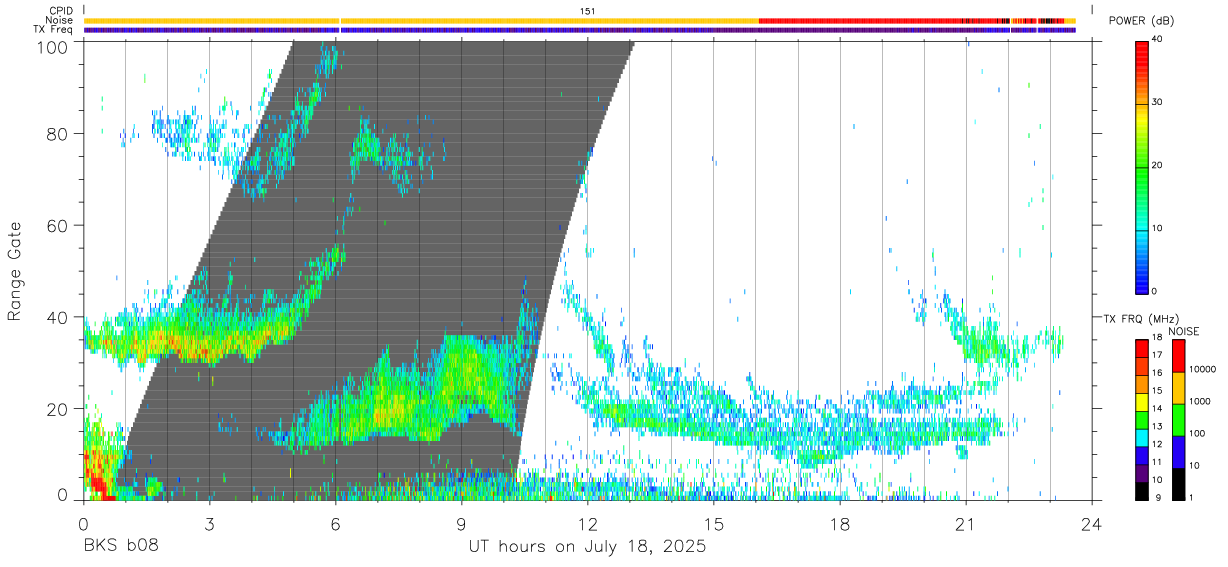Click x-axis tick label '18'
1228x567 pixels.
point(839,524)
